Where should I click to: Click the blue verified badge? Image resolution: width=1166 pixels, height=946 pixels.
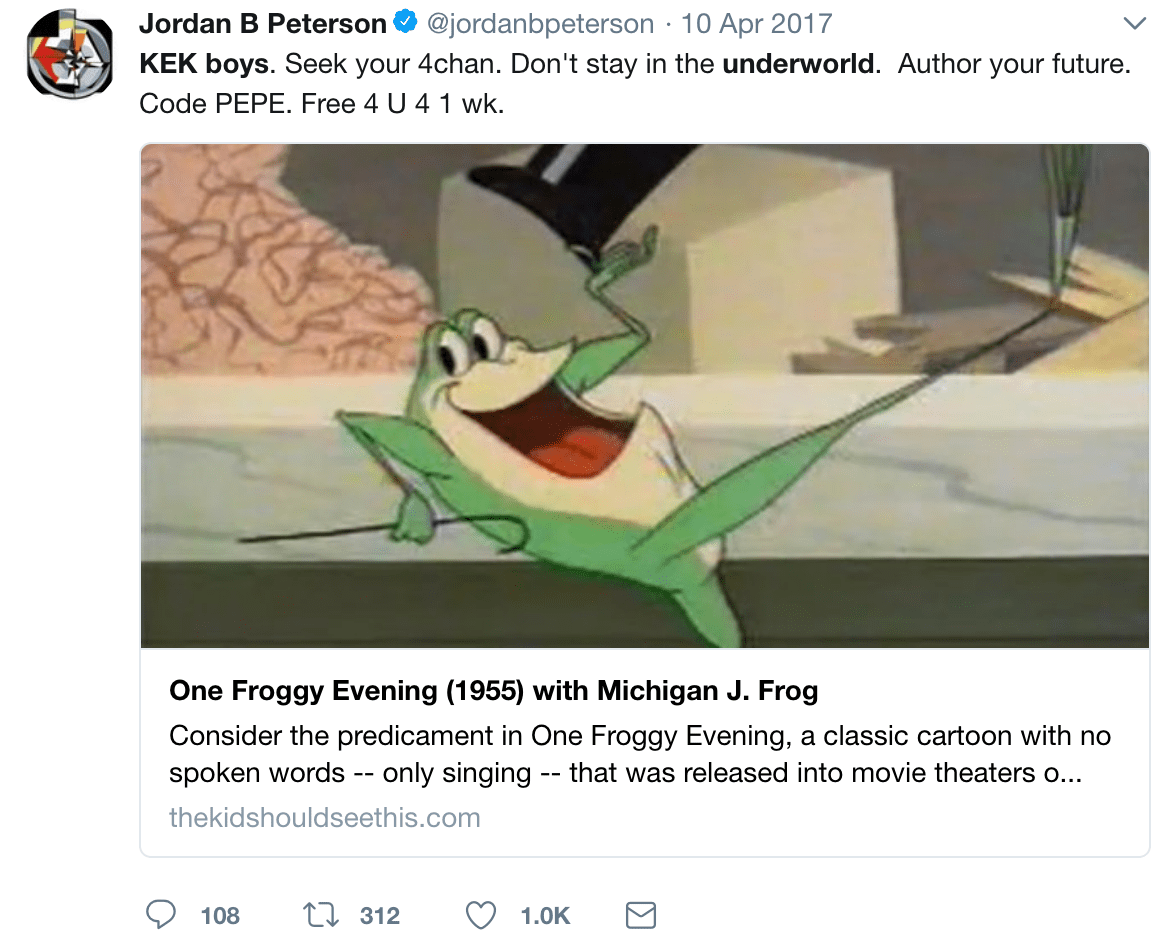click(x=406, y=23)
